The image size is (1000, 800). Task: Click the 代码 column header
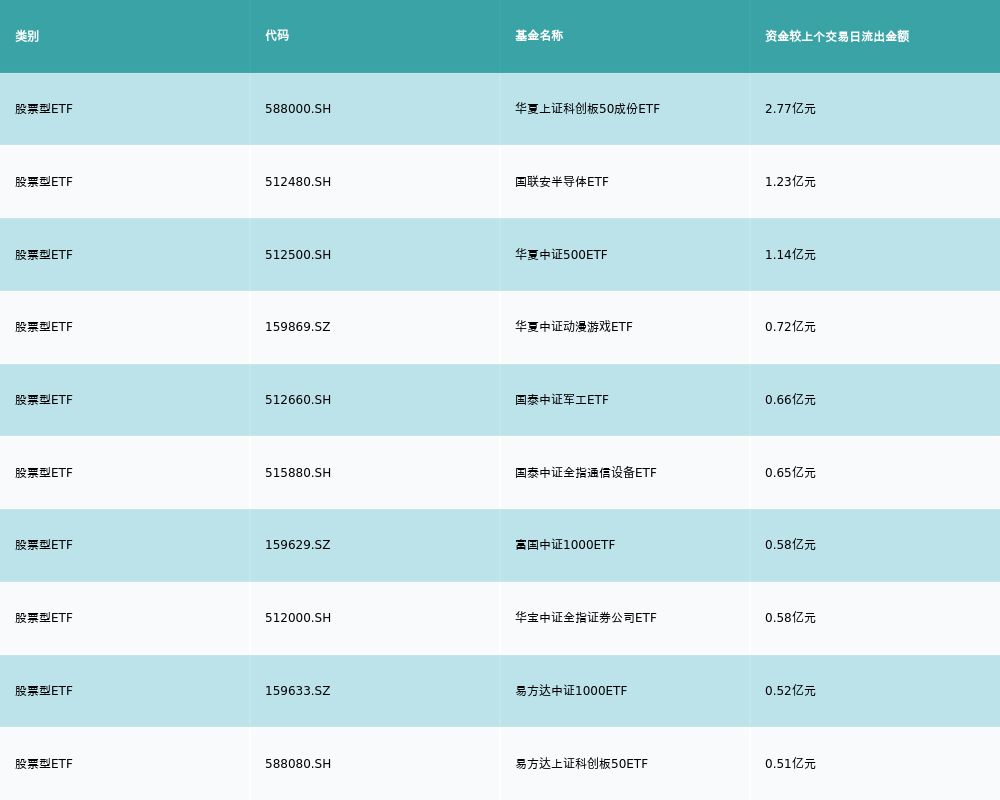point(277,36)
